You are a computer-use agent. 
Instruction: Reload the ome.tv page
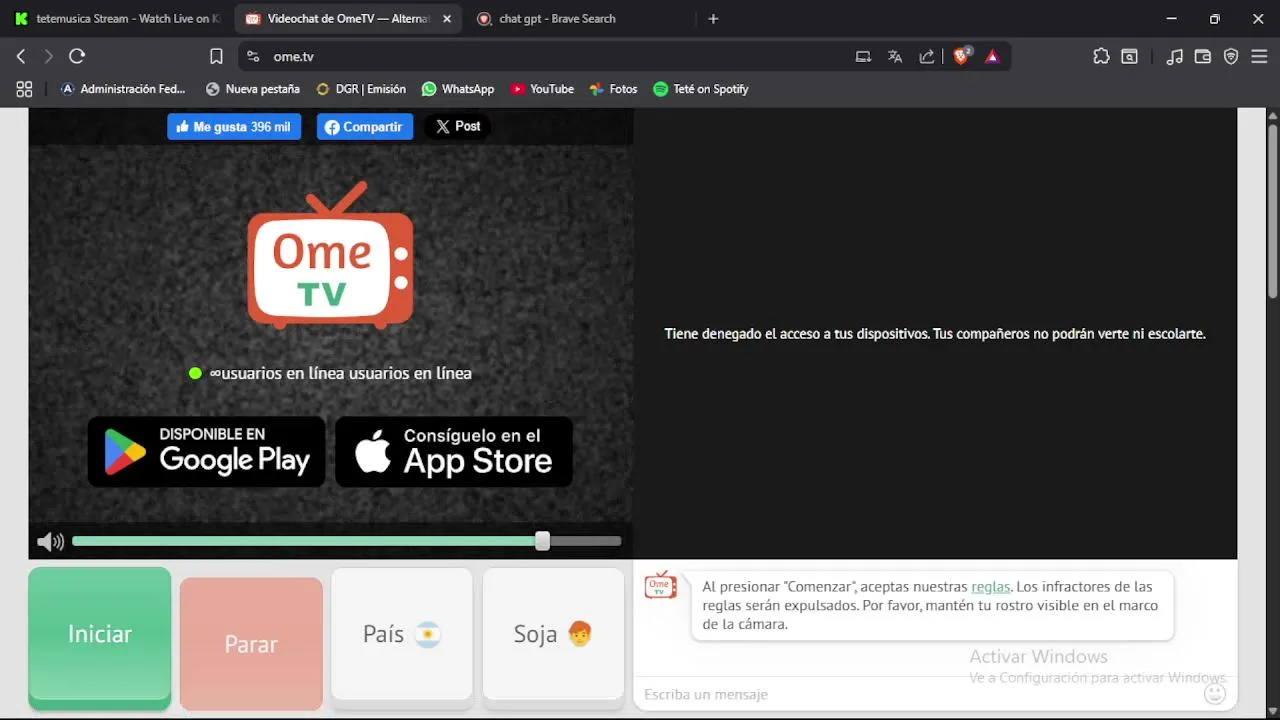coord(77,57)
